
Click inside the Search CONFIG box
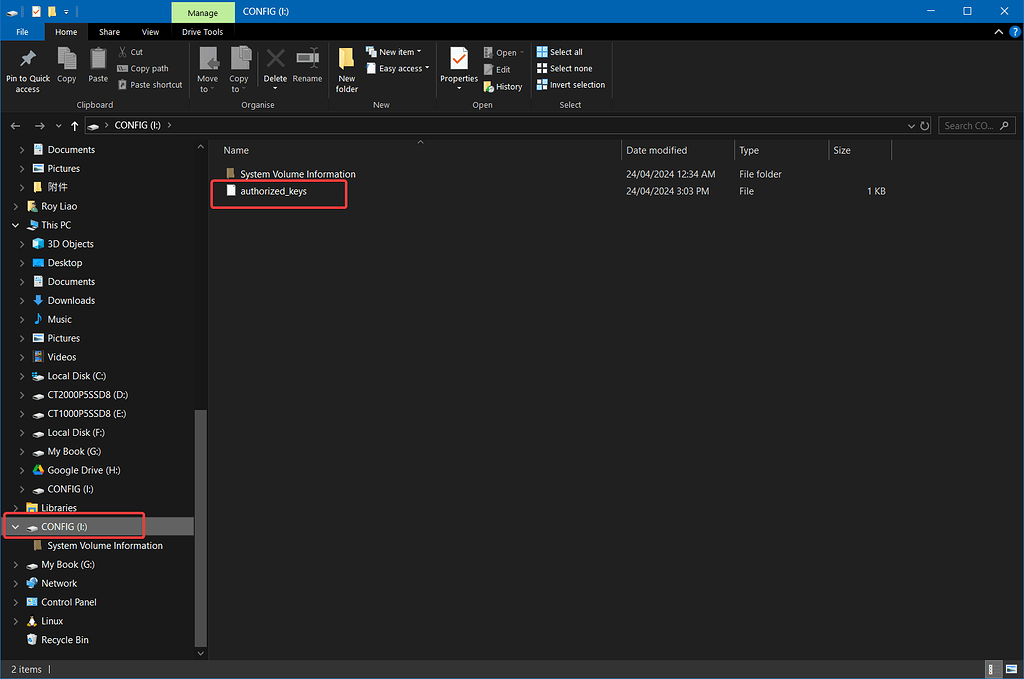point(970,125)
